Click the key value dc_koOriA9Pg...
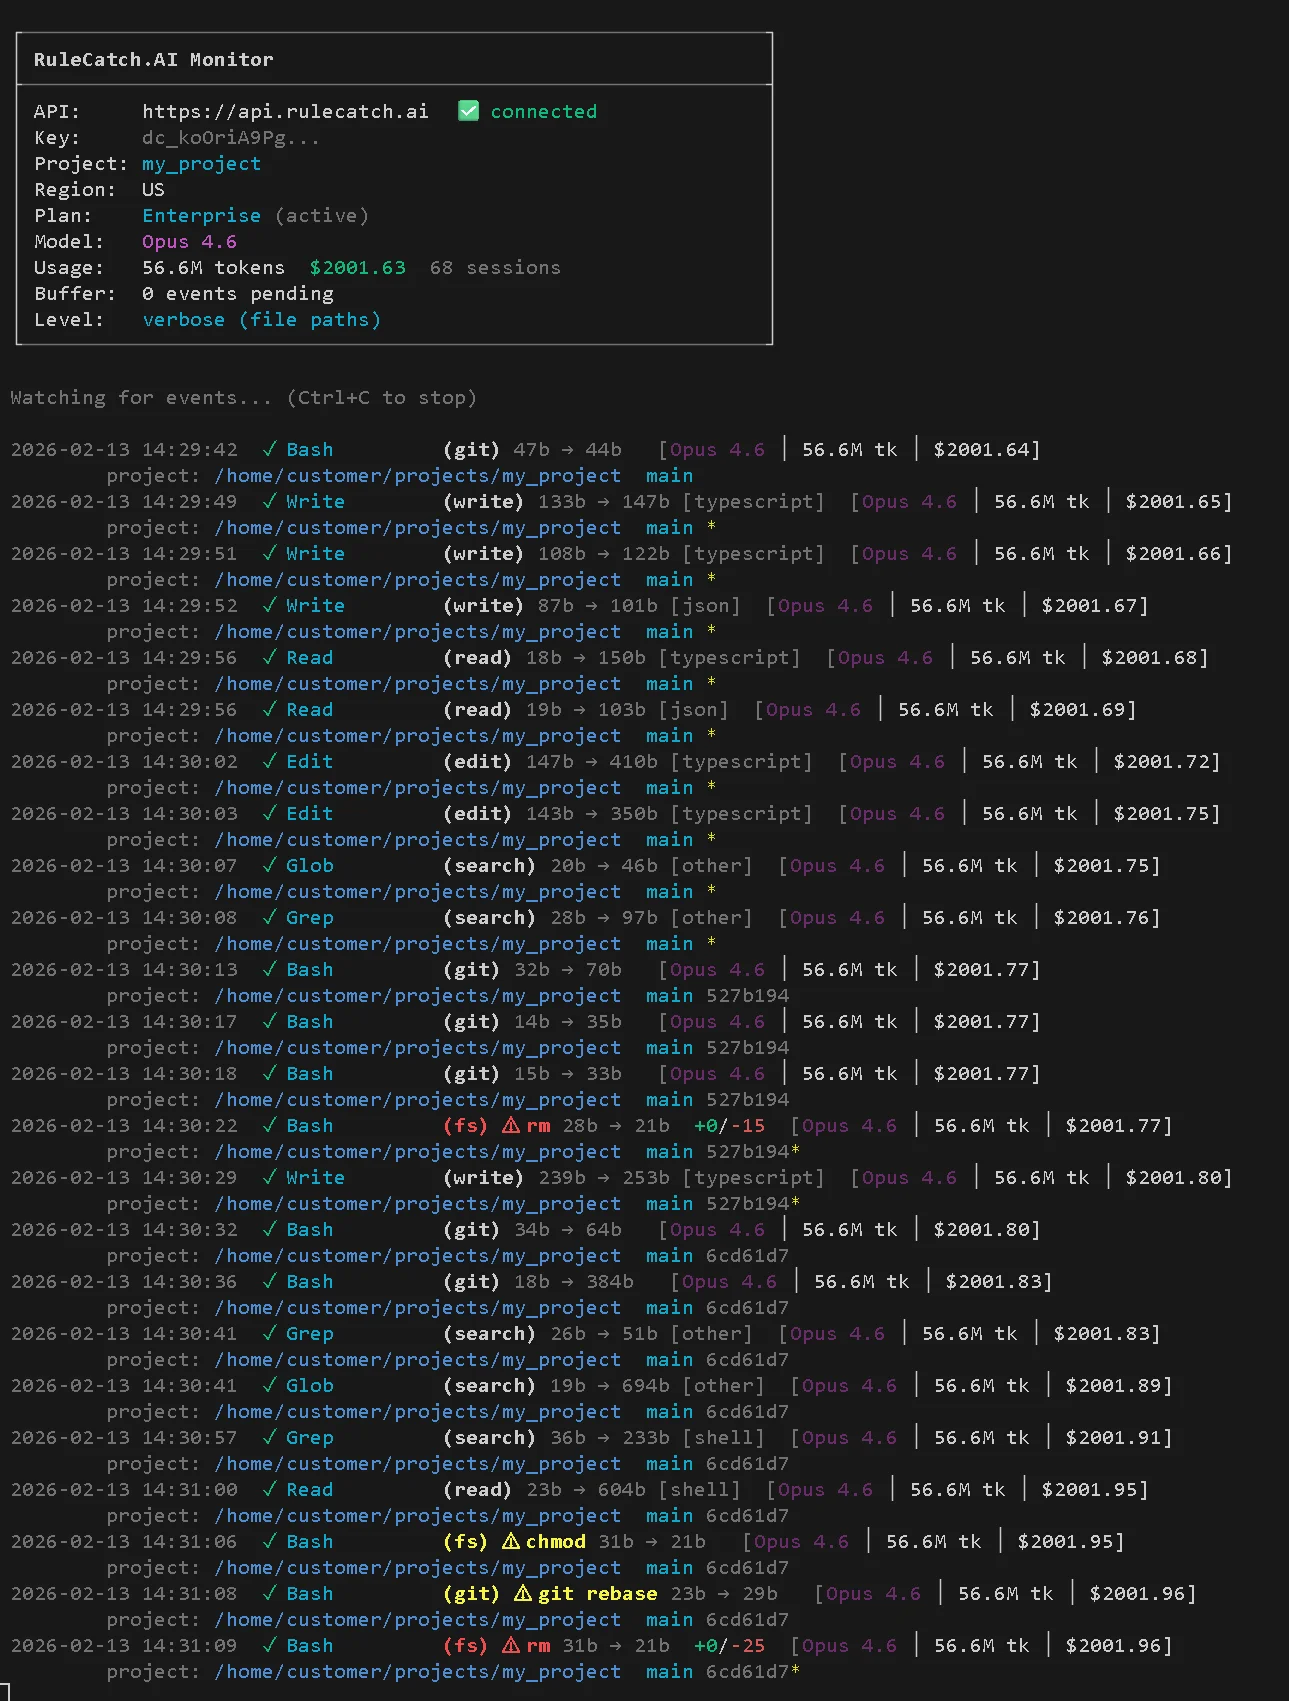The width and height of the screenshot is (1289, 1701). [231, 137]
